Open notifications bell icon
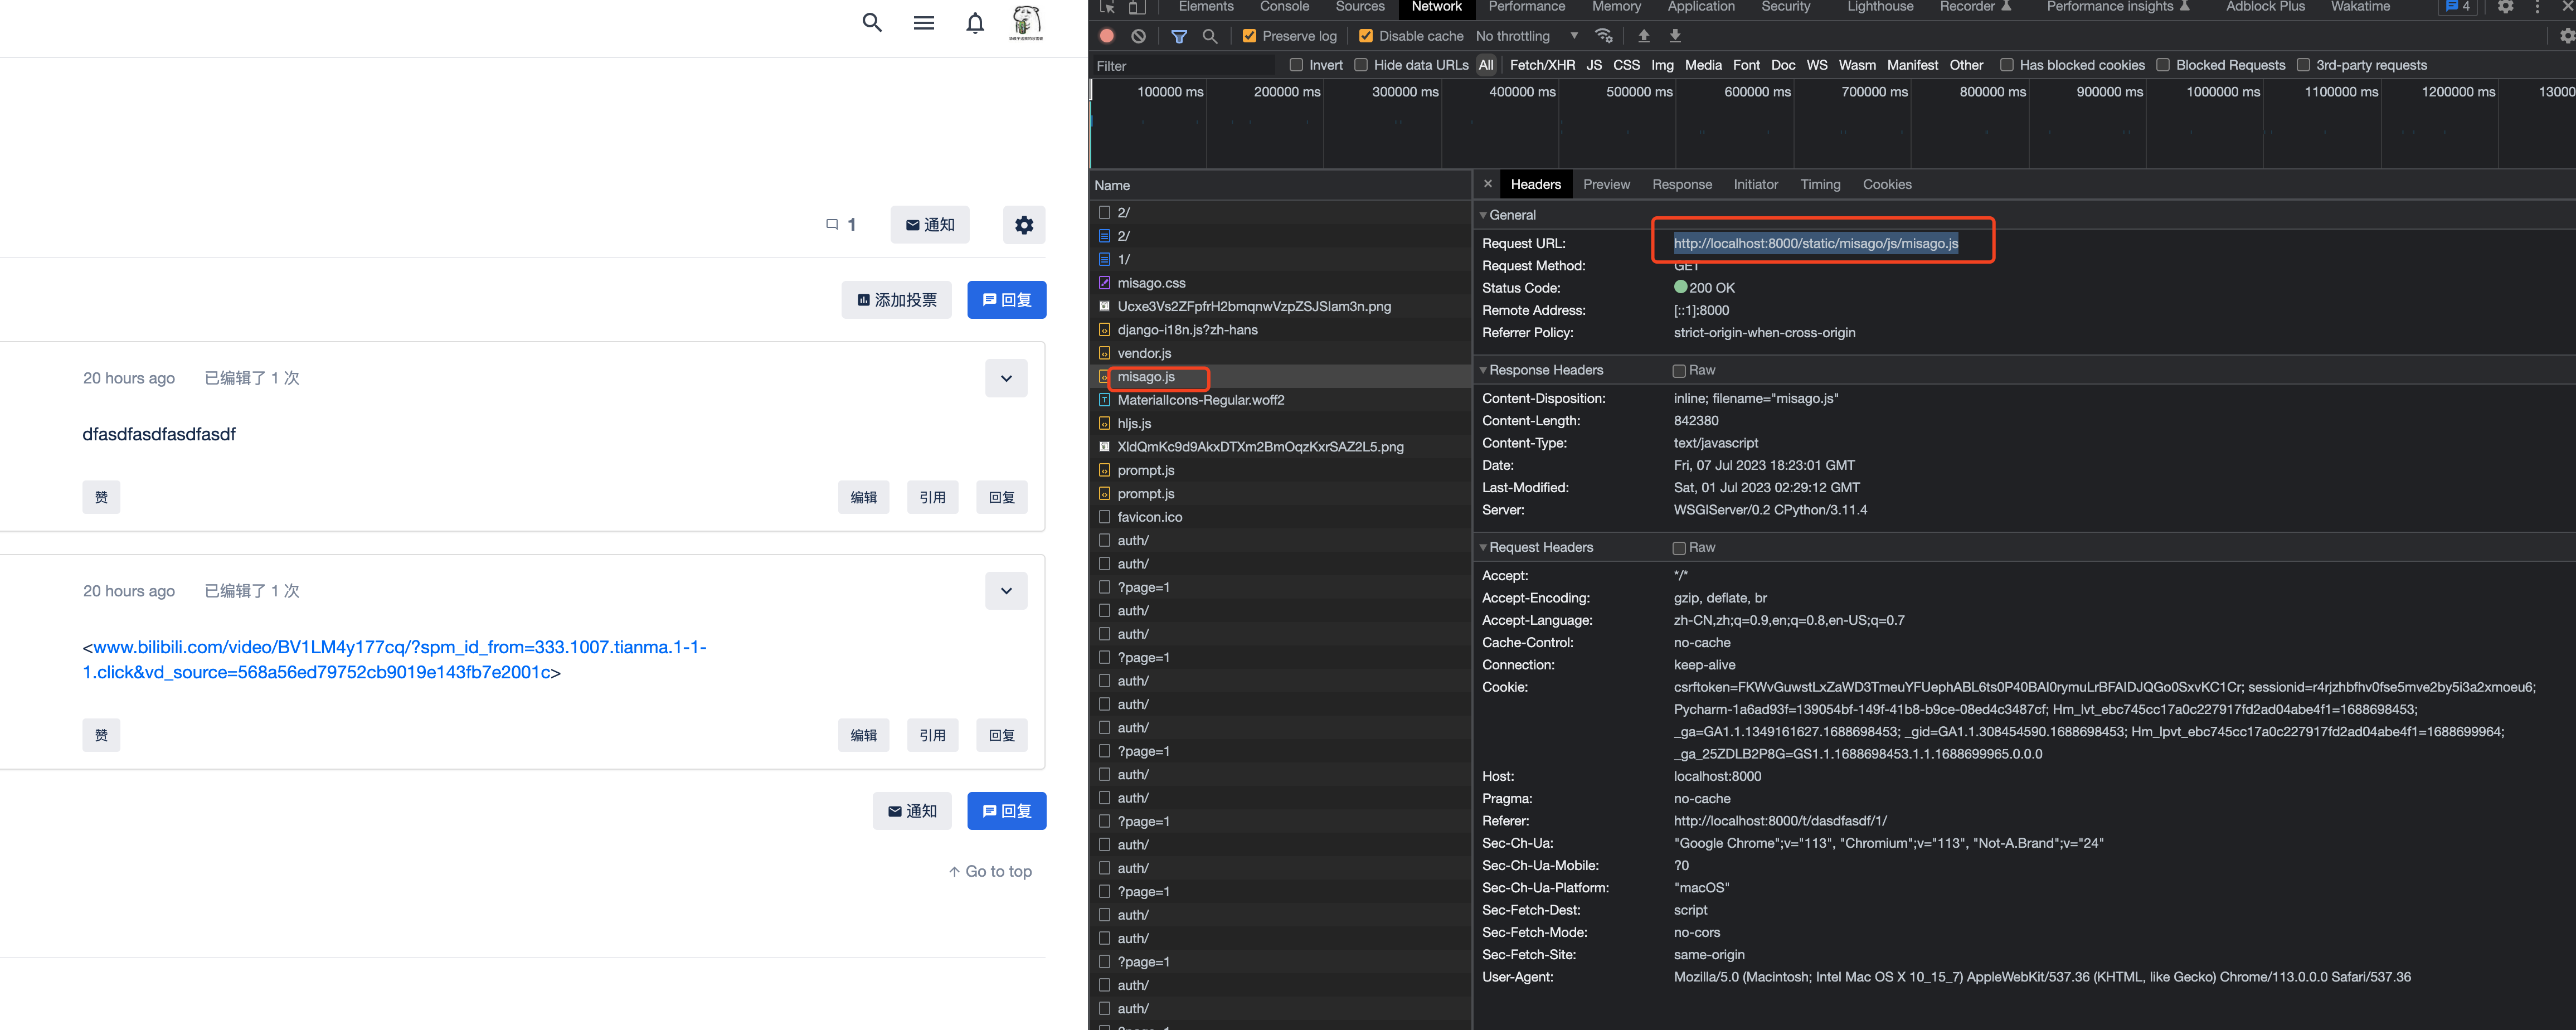This screenshot has width=2576, height=1030. tap(975, 22)
